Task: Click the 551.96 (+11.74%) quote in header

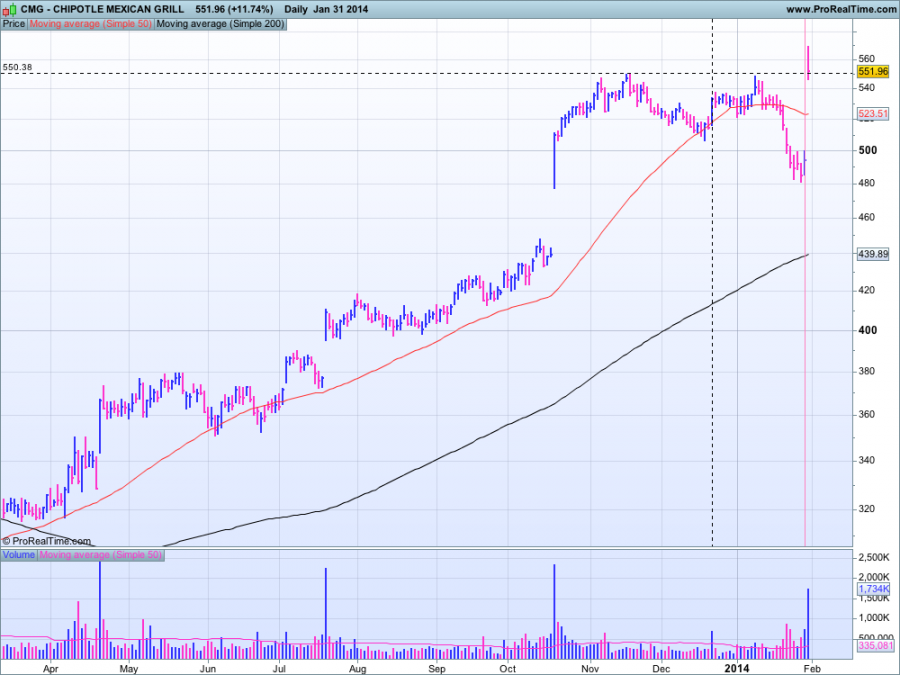Action: point(234,9)
